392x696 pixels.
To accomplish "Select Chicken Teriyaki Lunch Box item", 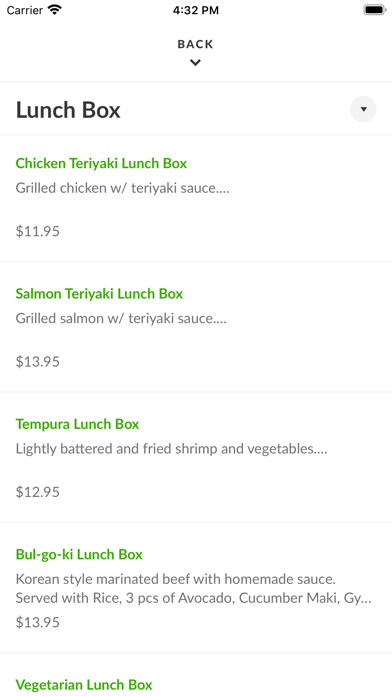I will [196, 198].
